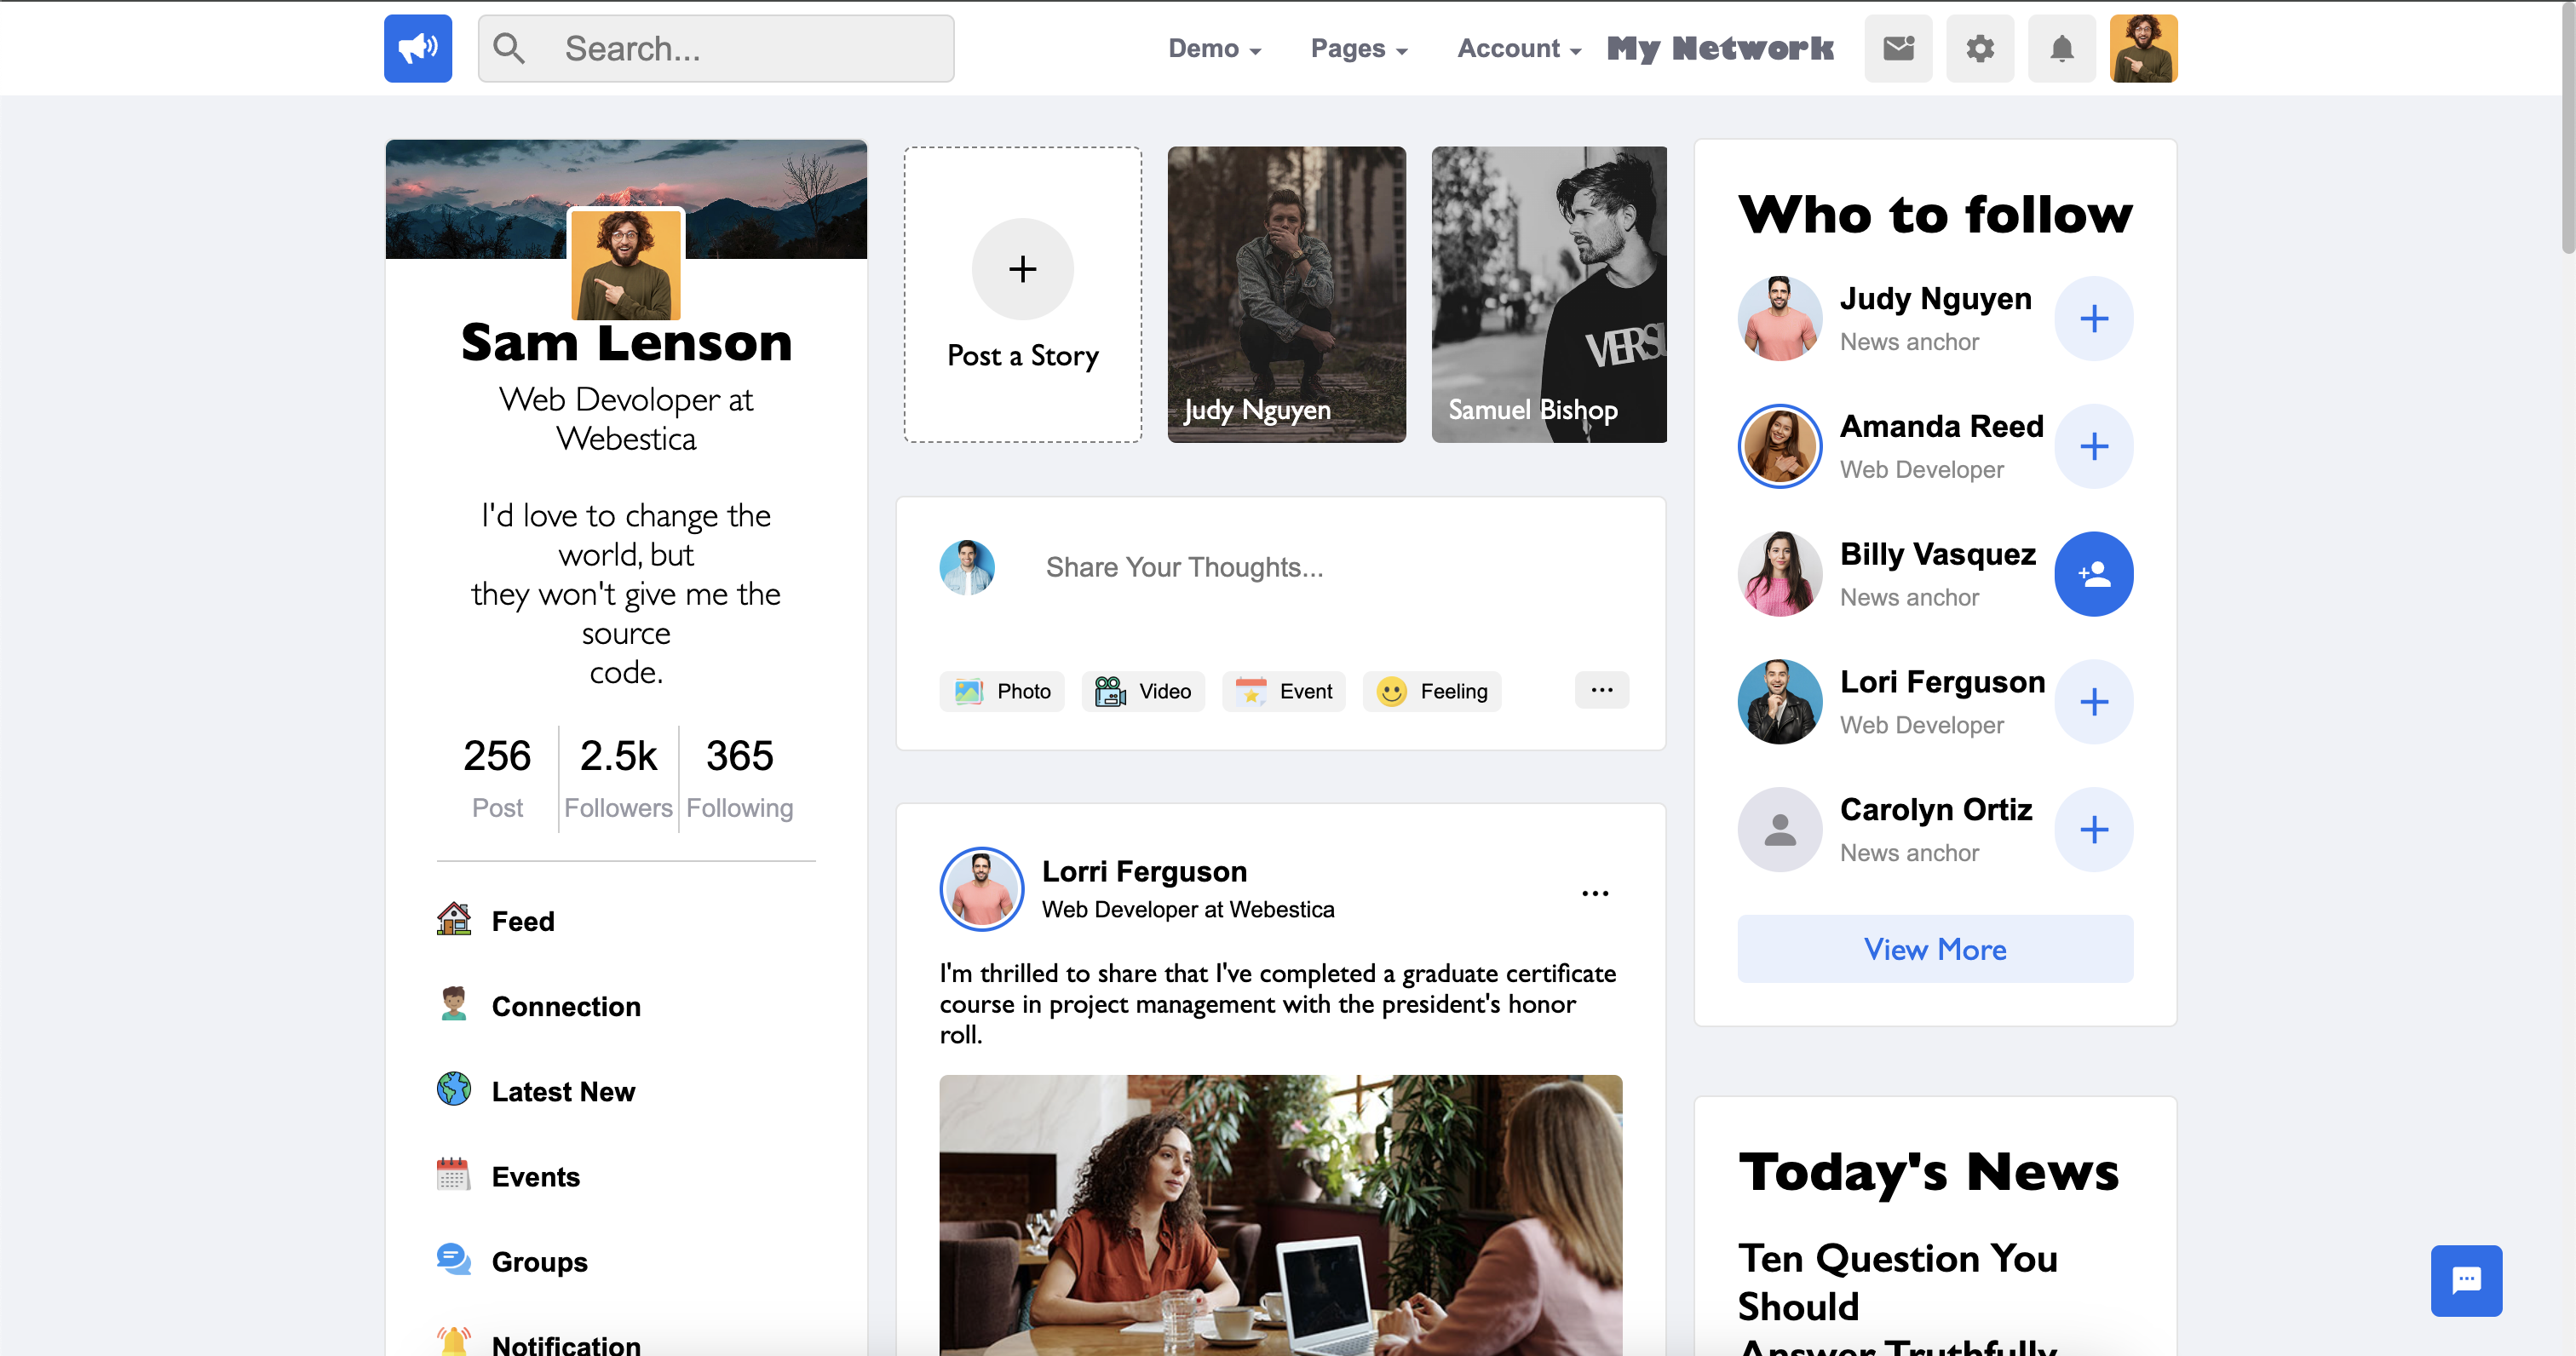Screen dimensions: 2576x1356
Task: Click the Feeling button
Action: pyautogui.click(x=1432, y=691)
